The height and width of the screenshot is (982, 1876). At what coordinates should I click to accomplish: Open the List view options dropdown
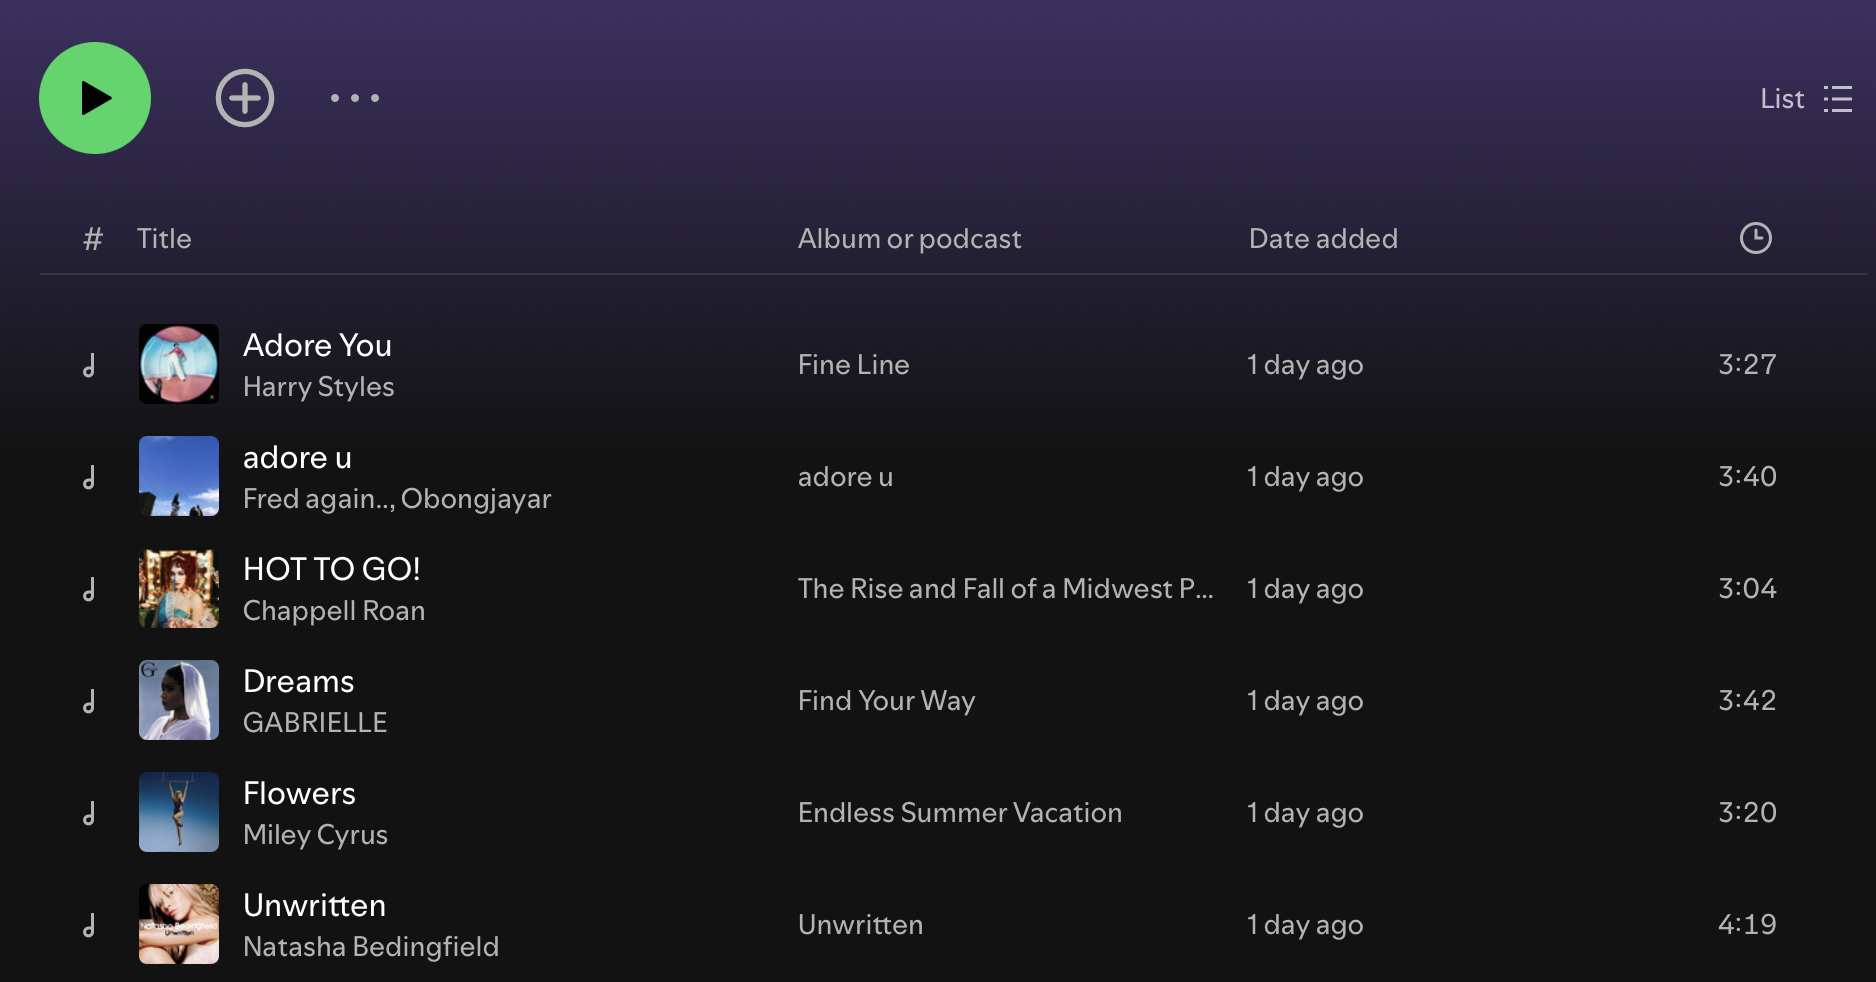[x=1806, y=99]
